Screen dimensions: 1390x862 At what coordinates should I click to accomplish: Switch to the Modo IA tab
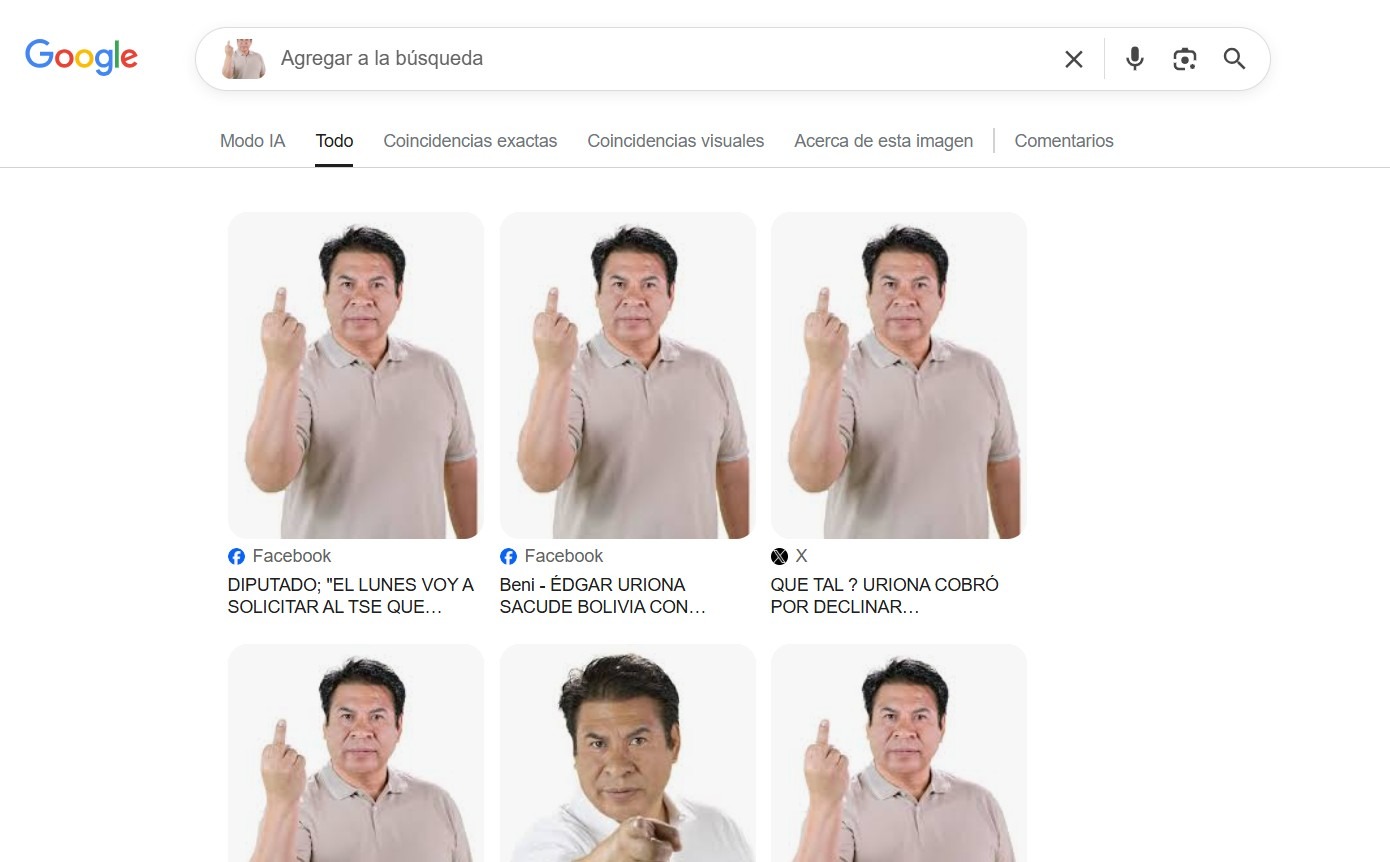[x=252, y=141]
